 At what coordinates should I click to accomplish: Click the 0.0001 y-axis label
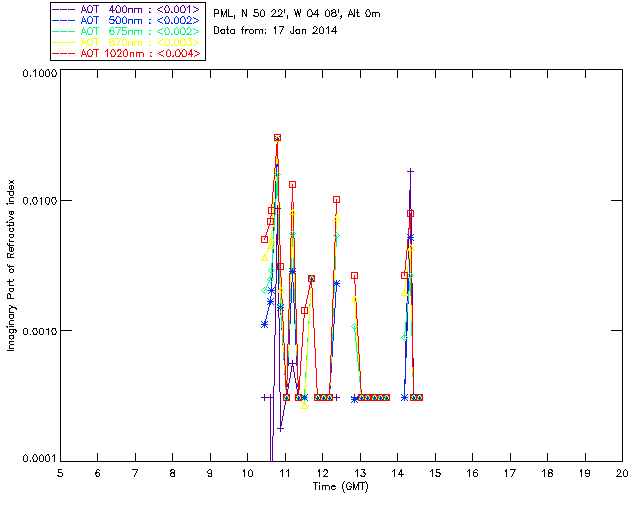click(x=39, y=458)
